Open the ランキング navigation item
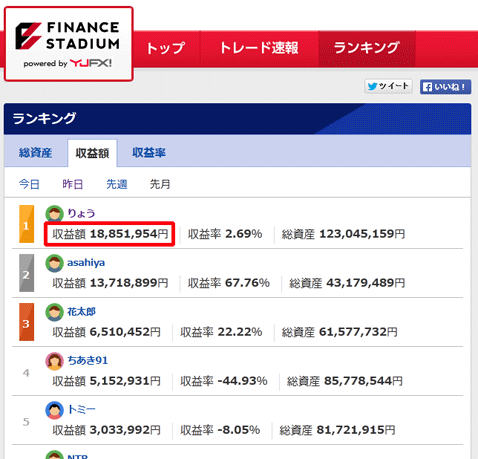This screenshot has width=478, height=459. pos(367,48)
